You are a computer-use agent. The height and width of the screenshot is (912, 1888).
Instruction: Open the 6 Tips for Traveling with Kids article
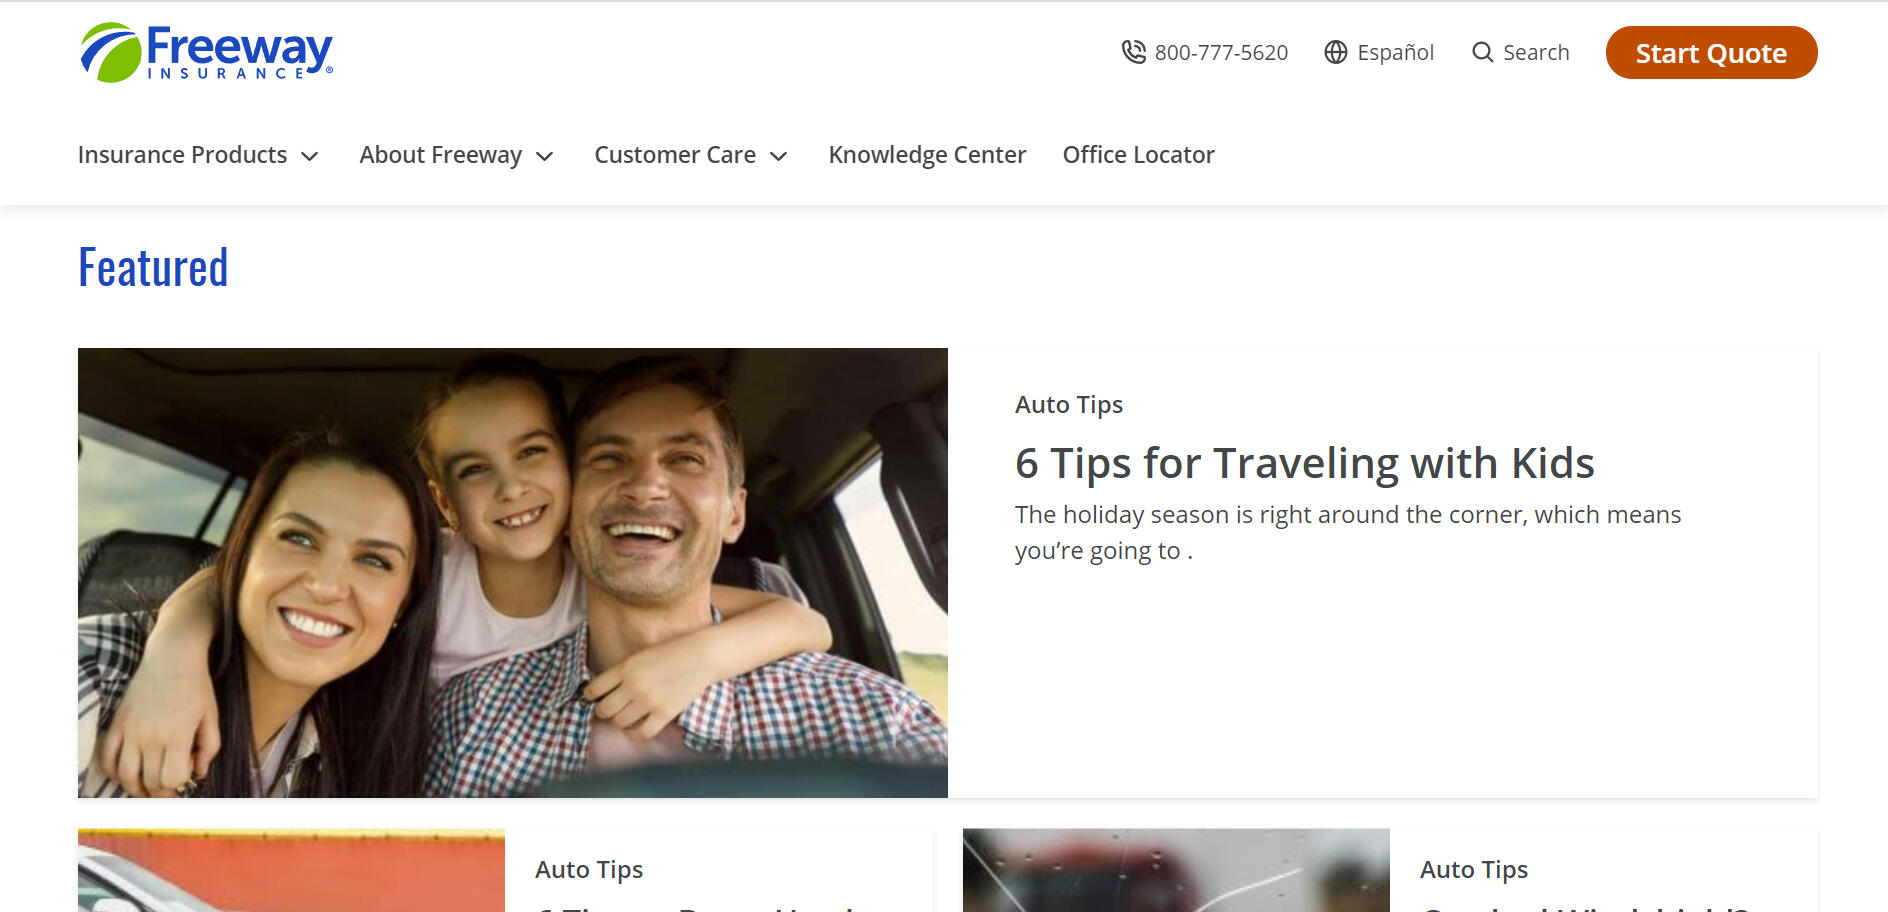(x=1305, y=463)
